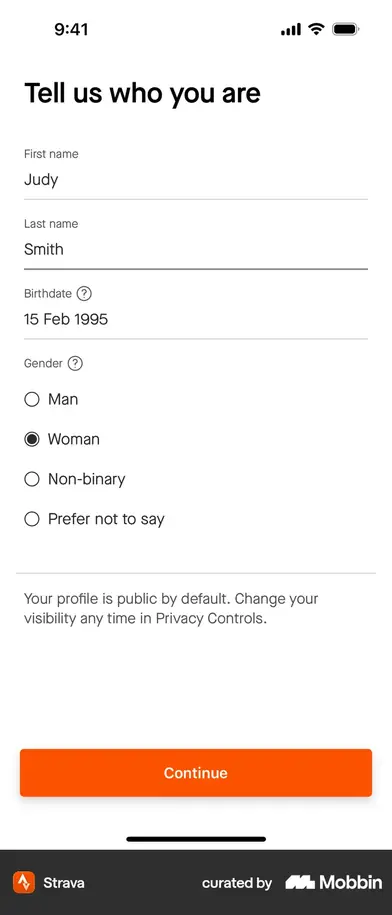Image resolution: width=392 pixels, height=915 pixels.
Task: Select the Woman radio button
Action: click(x=32, y=439)
